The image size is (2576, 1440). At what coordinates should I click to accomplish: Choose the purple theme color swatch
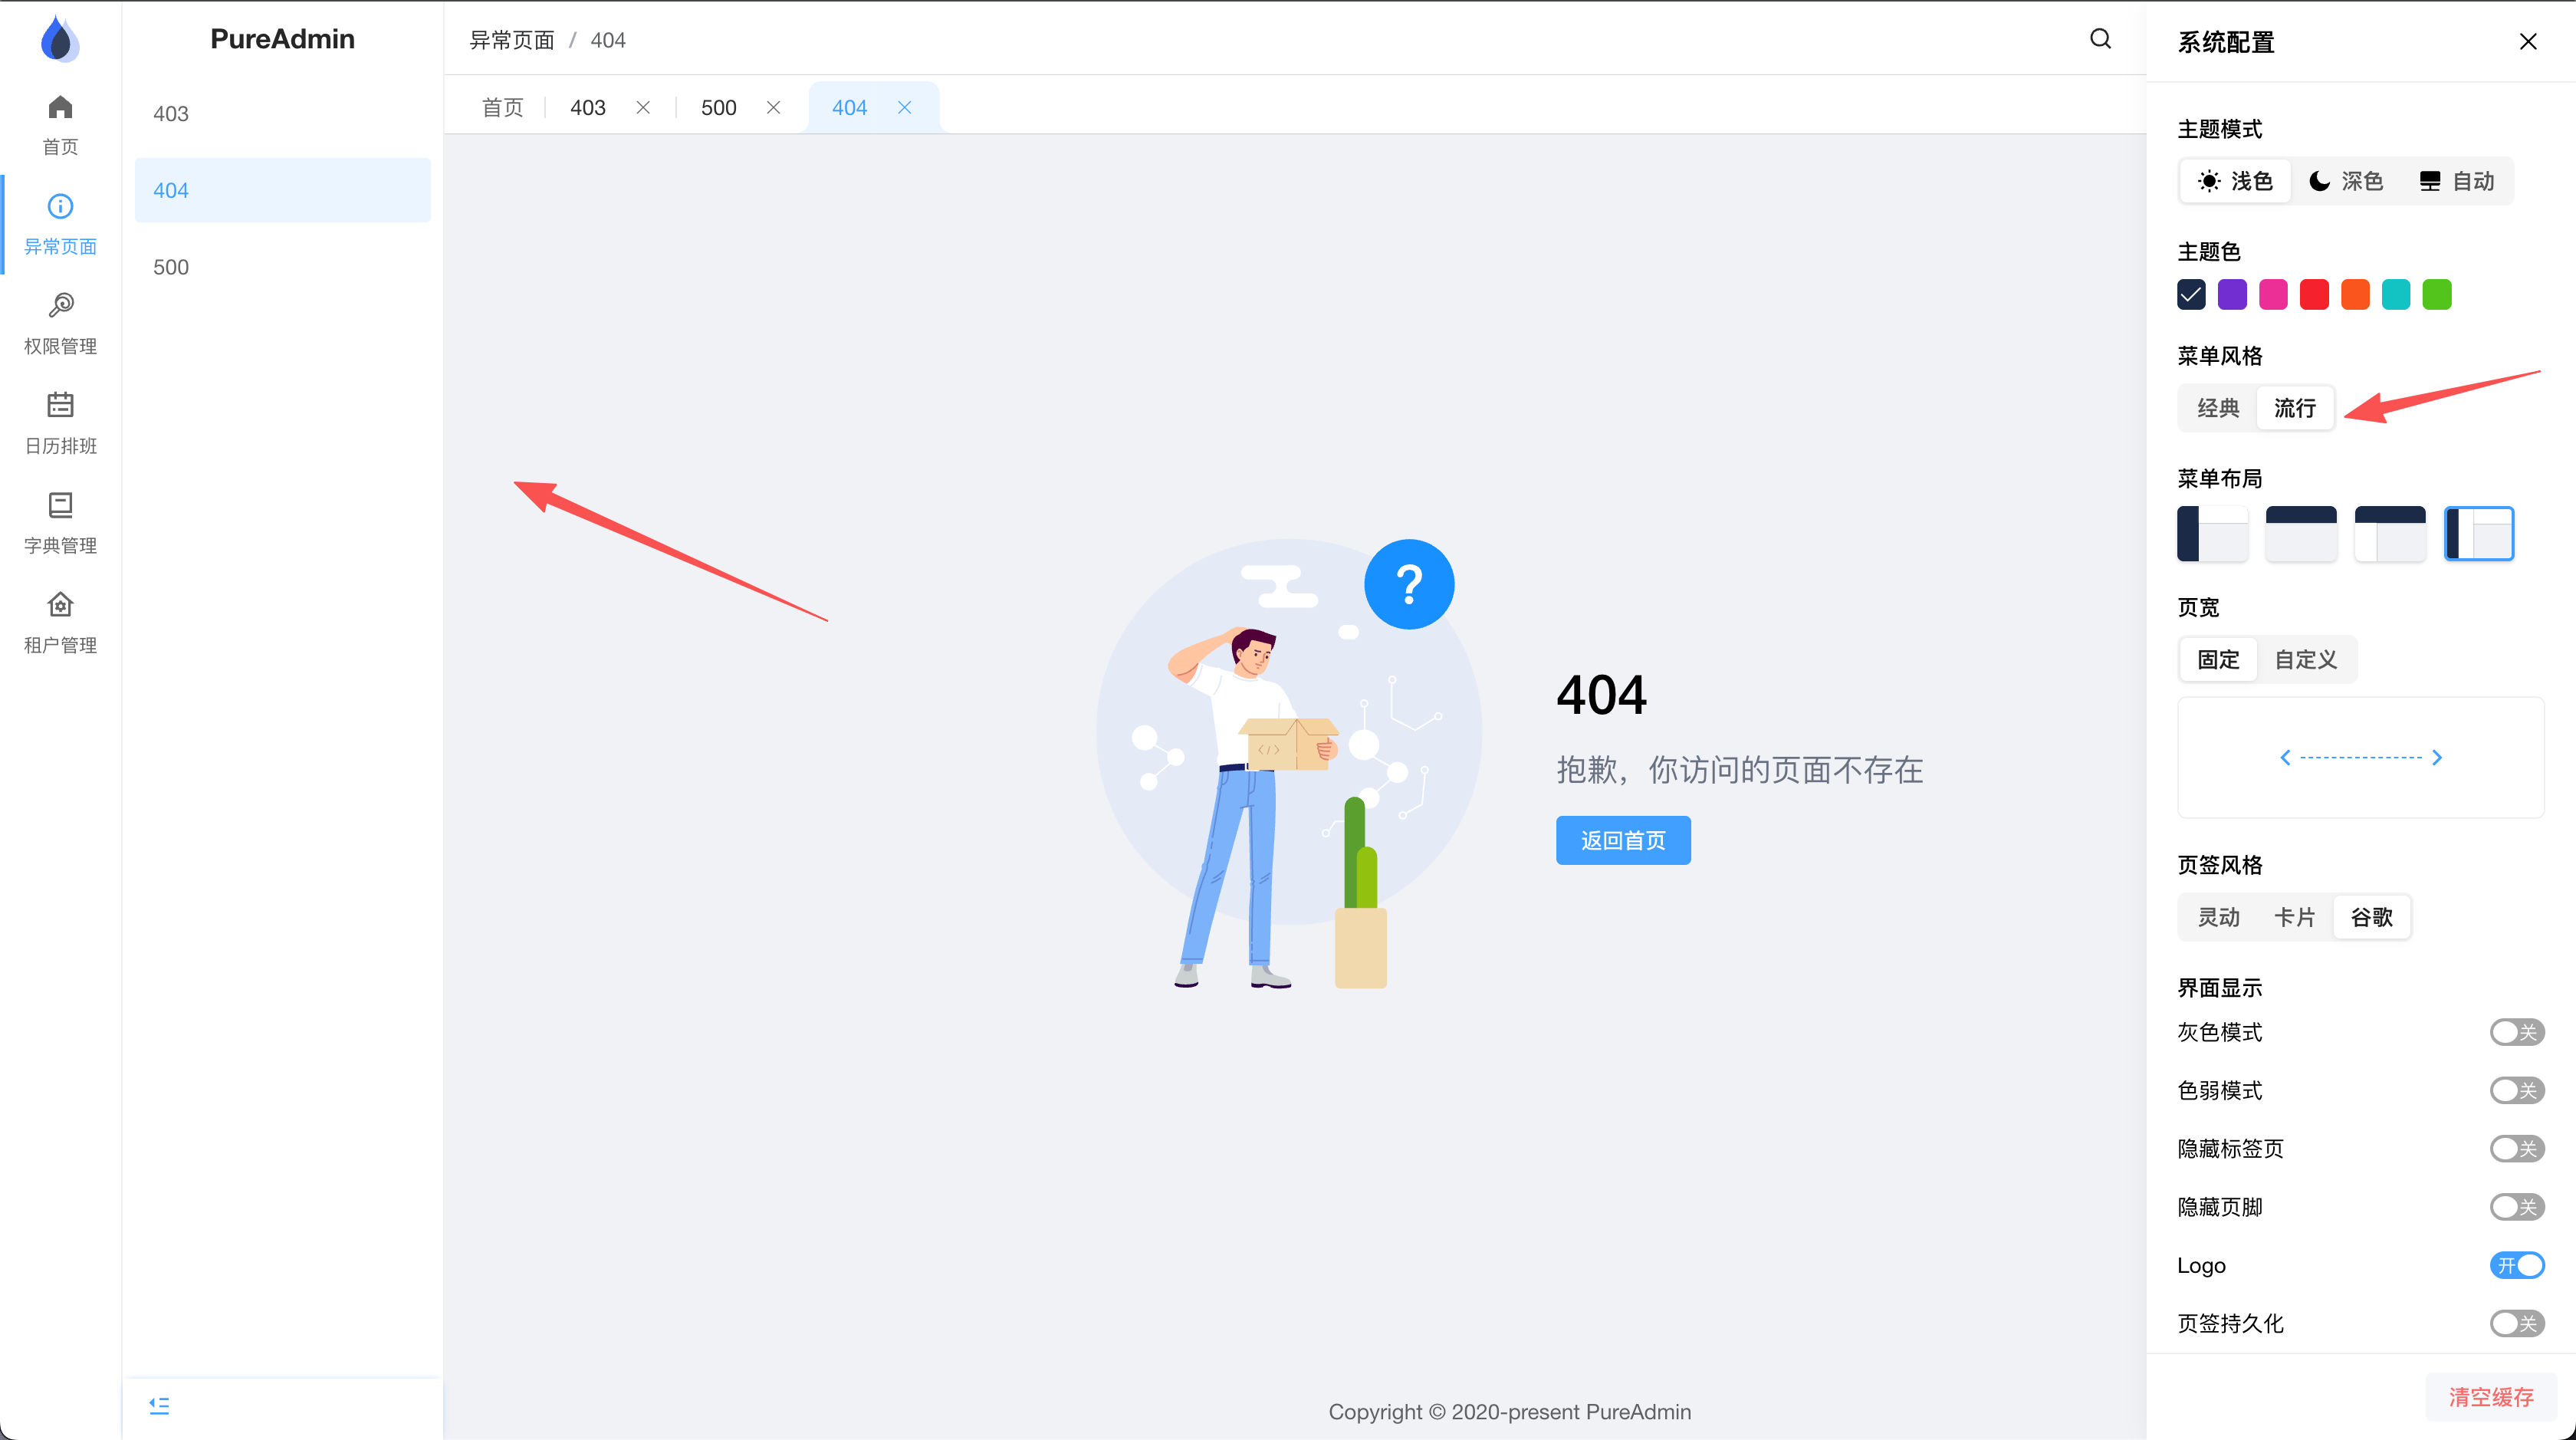(x=2232, y=295)
